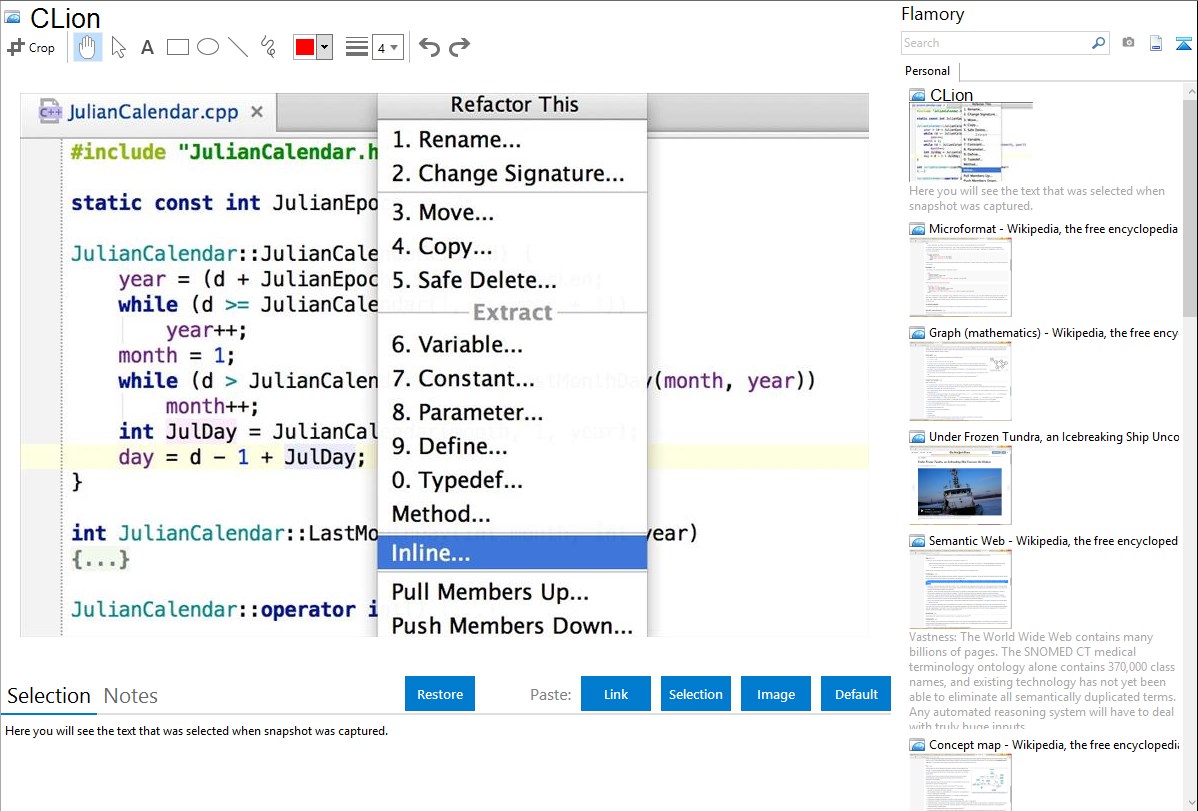This screenshot has height=811, width=1198.
Task: Open the Semantic Web snapshot thumbnail
Action: (x=960, y=589)
